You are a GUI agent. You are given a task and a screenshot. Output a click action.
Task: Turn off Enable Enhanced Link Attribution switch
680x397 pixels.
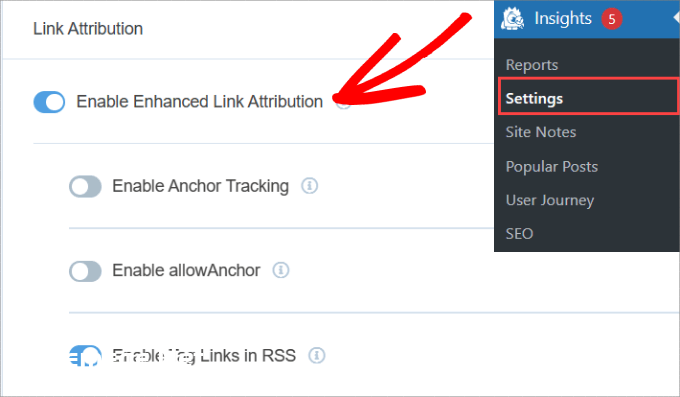coord(49,102)
